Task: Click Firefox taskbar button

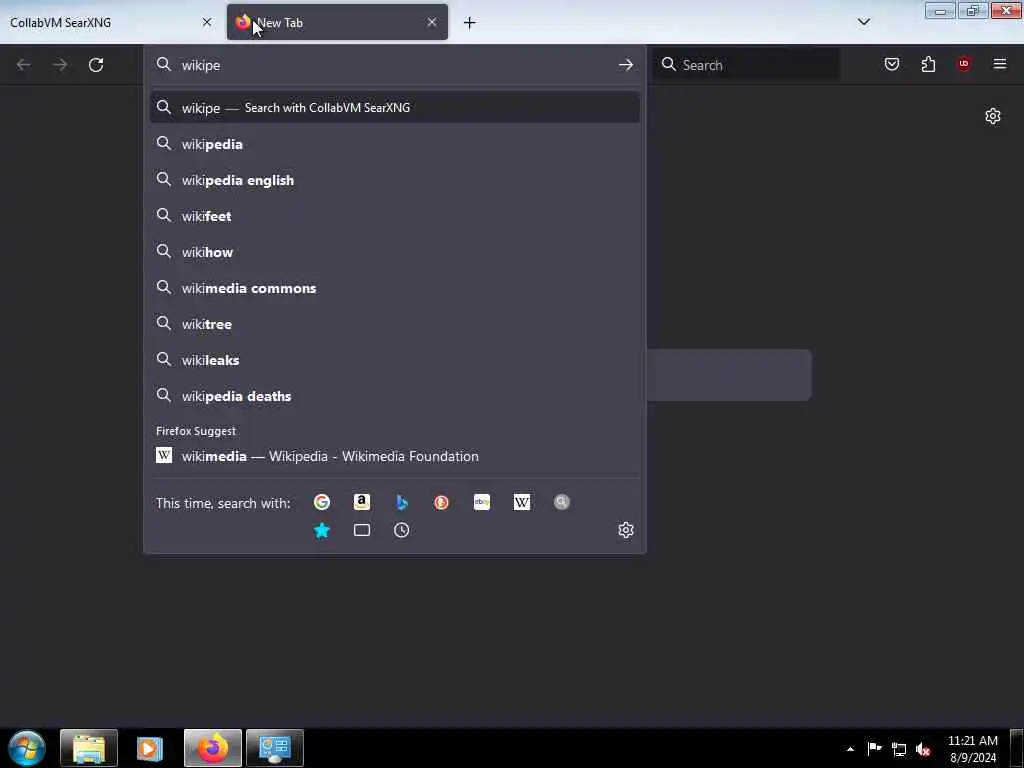Action: (x=212, y=748)
